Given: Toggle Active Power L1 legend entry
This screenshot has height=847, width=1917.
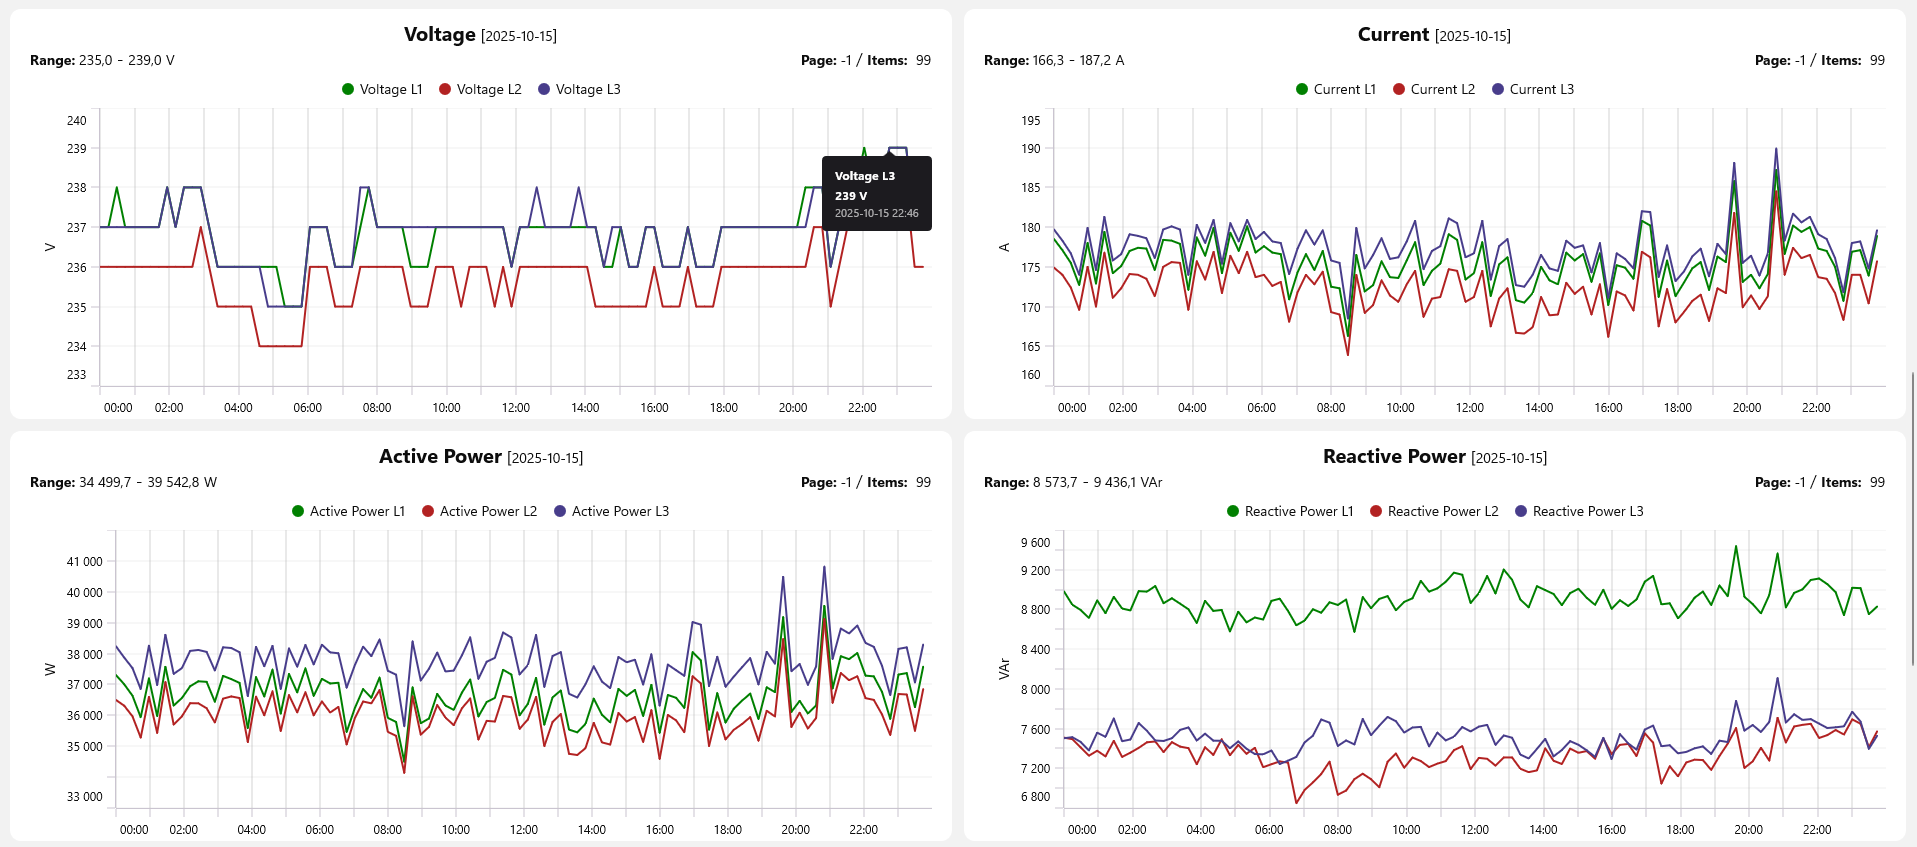Looking at the screenshot, I should click(x=348, y=511).
